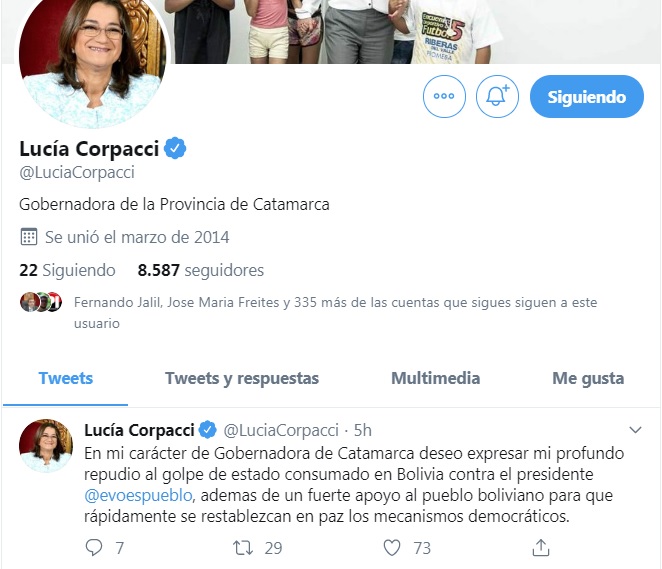Screen dimensions: 662x569
Task: Open the three-dots more options button
Action: point(444,96)
